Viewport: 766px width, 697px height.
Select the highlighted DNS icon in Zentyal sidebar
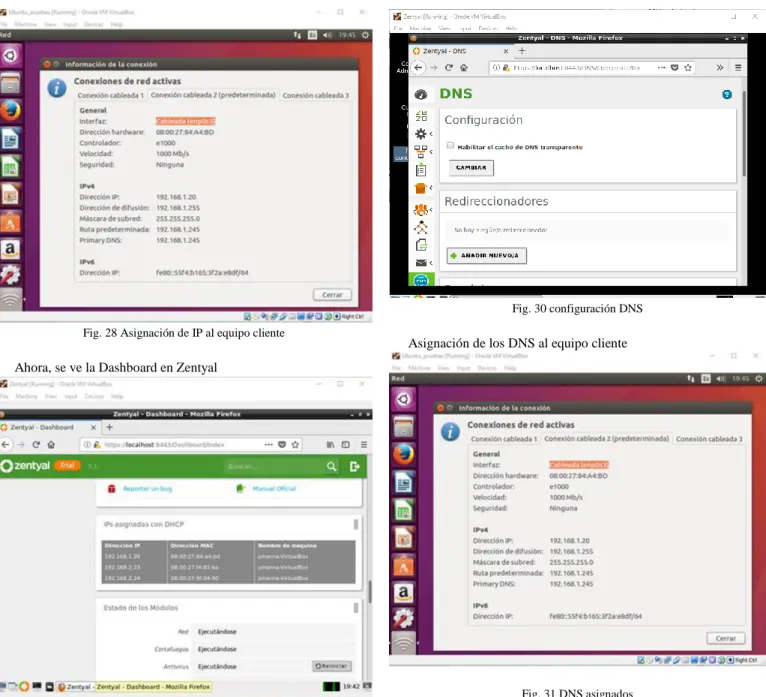click(x=421, y=280)
